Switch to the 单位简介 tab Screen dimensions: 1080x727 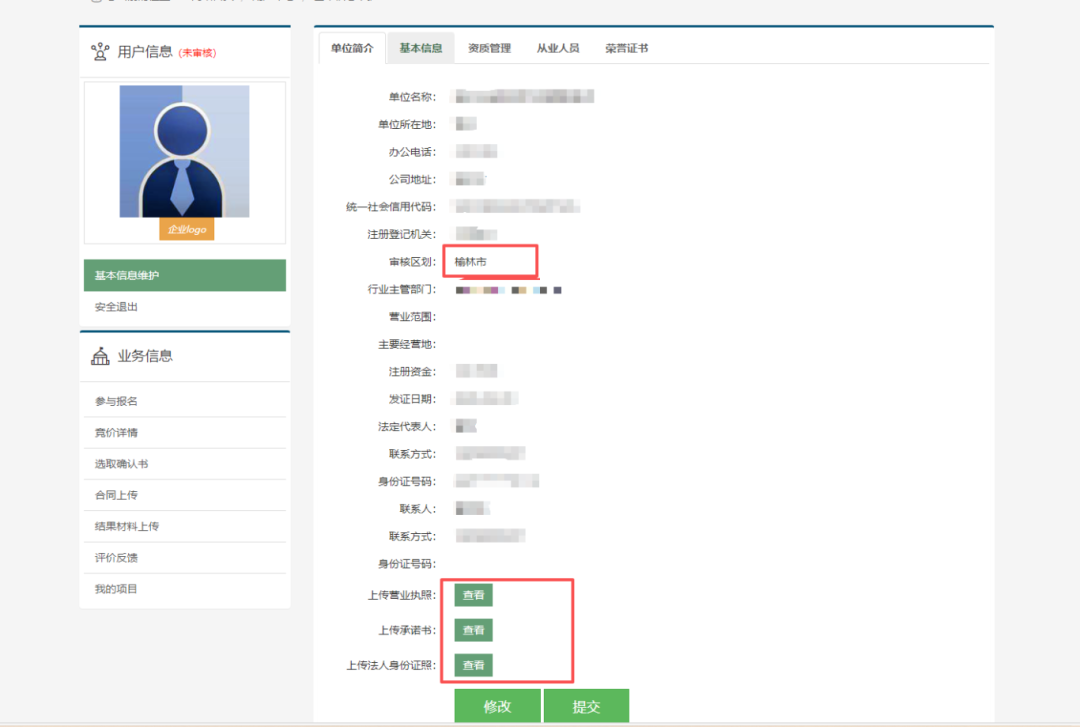point(352,48)
